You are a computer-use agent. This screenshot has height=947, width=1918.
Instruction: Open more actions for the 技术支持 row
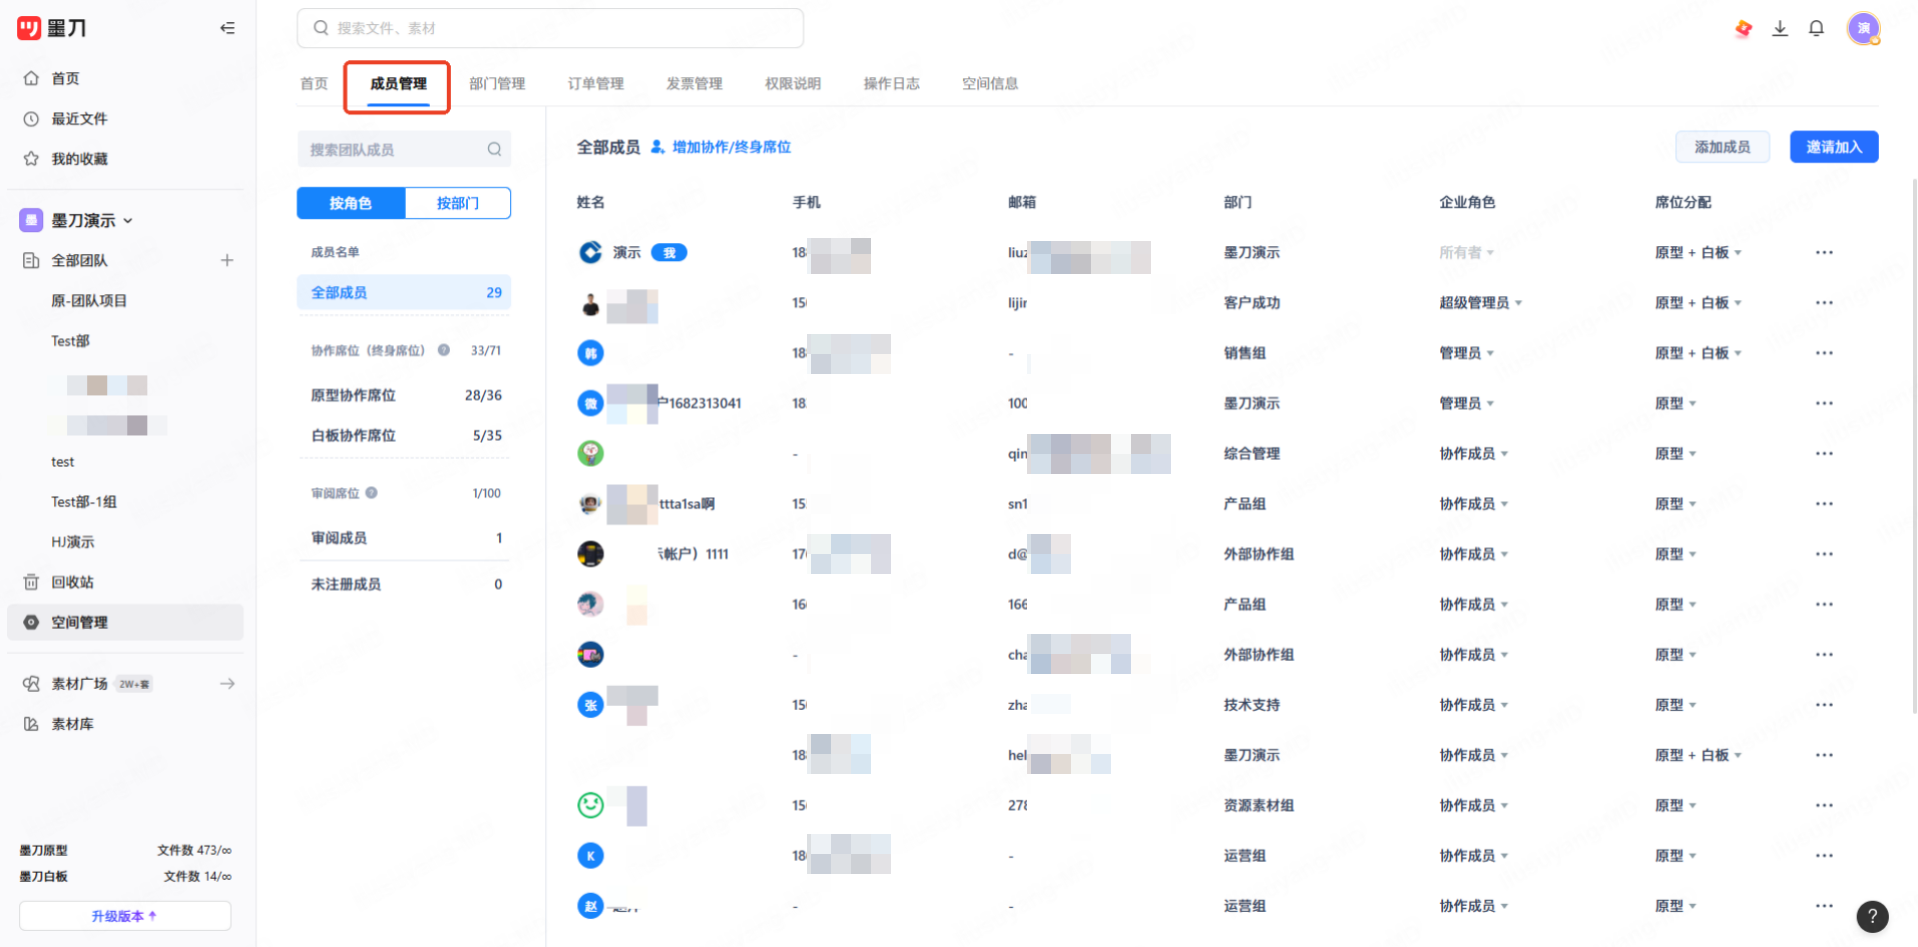pyautogui.click(x=1824, y=705)
